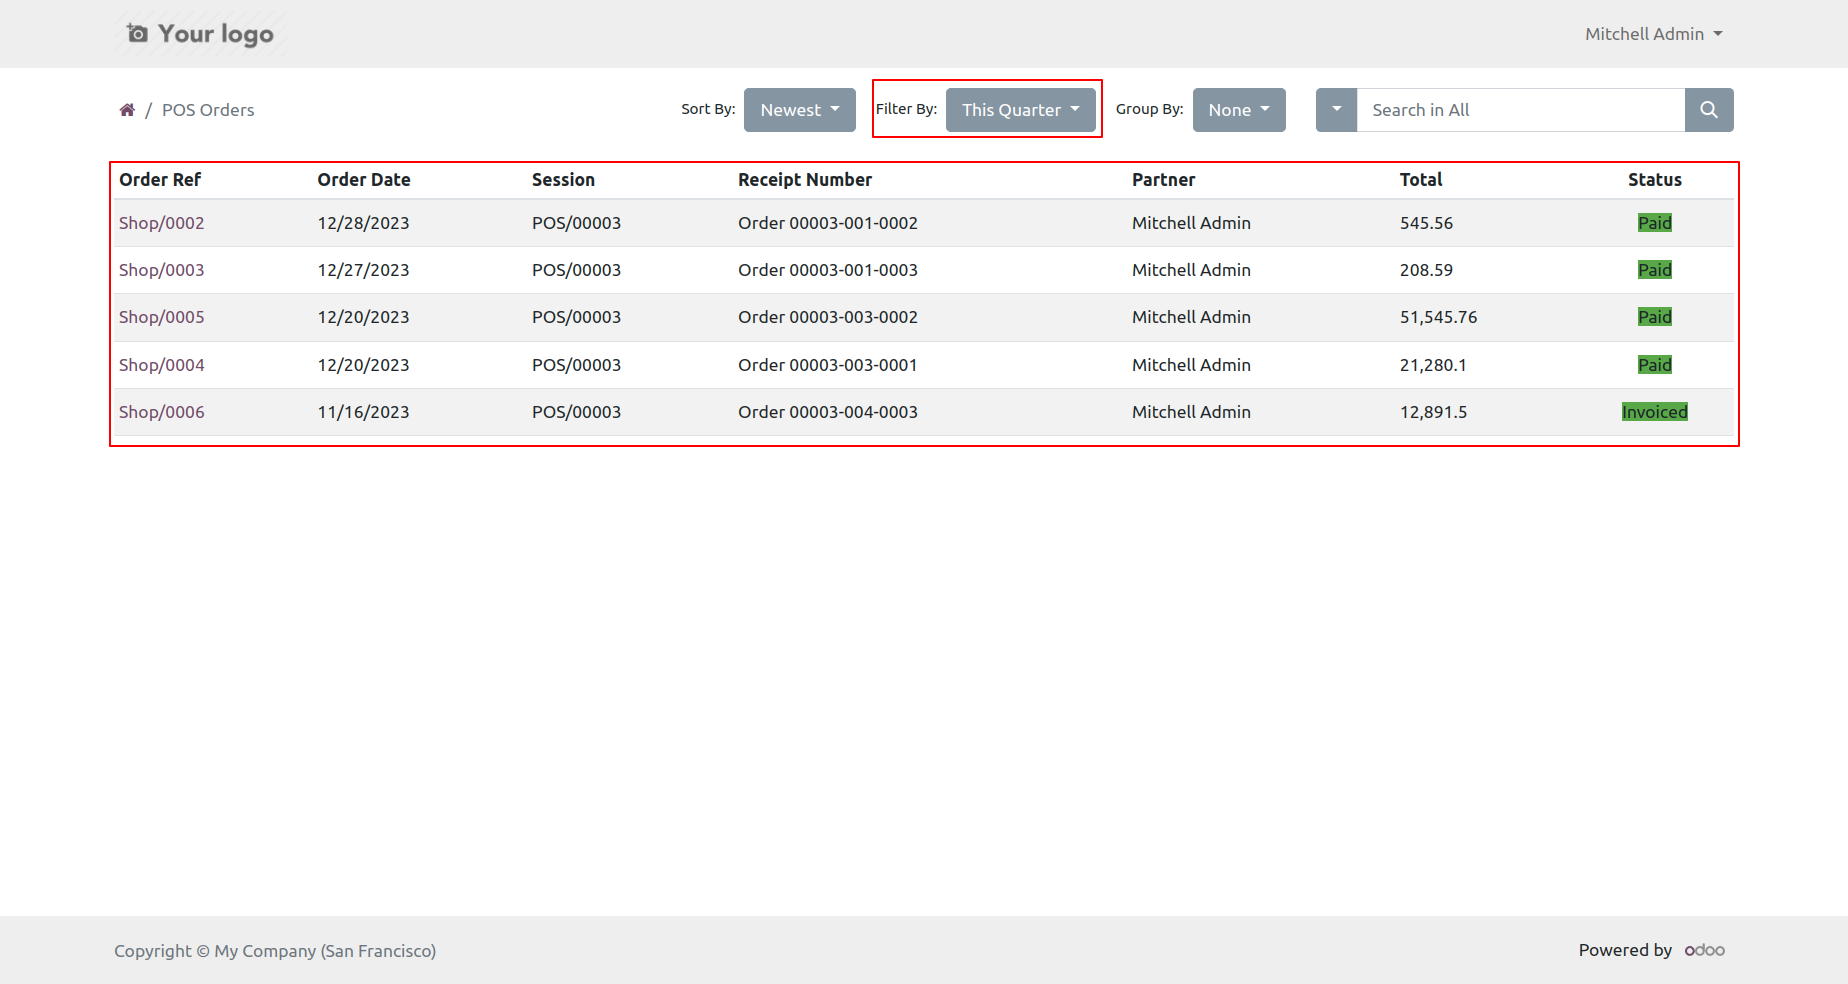Click the Partner cell in Shop/0006 row
1848x984 pixels.
pyautogui.click(x=1192, y=412)
